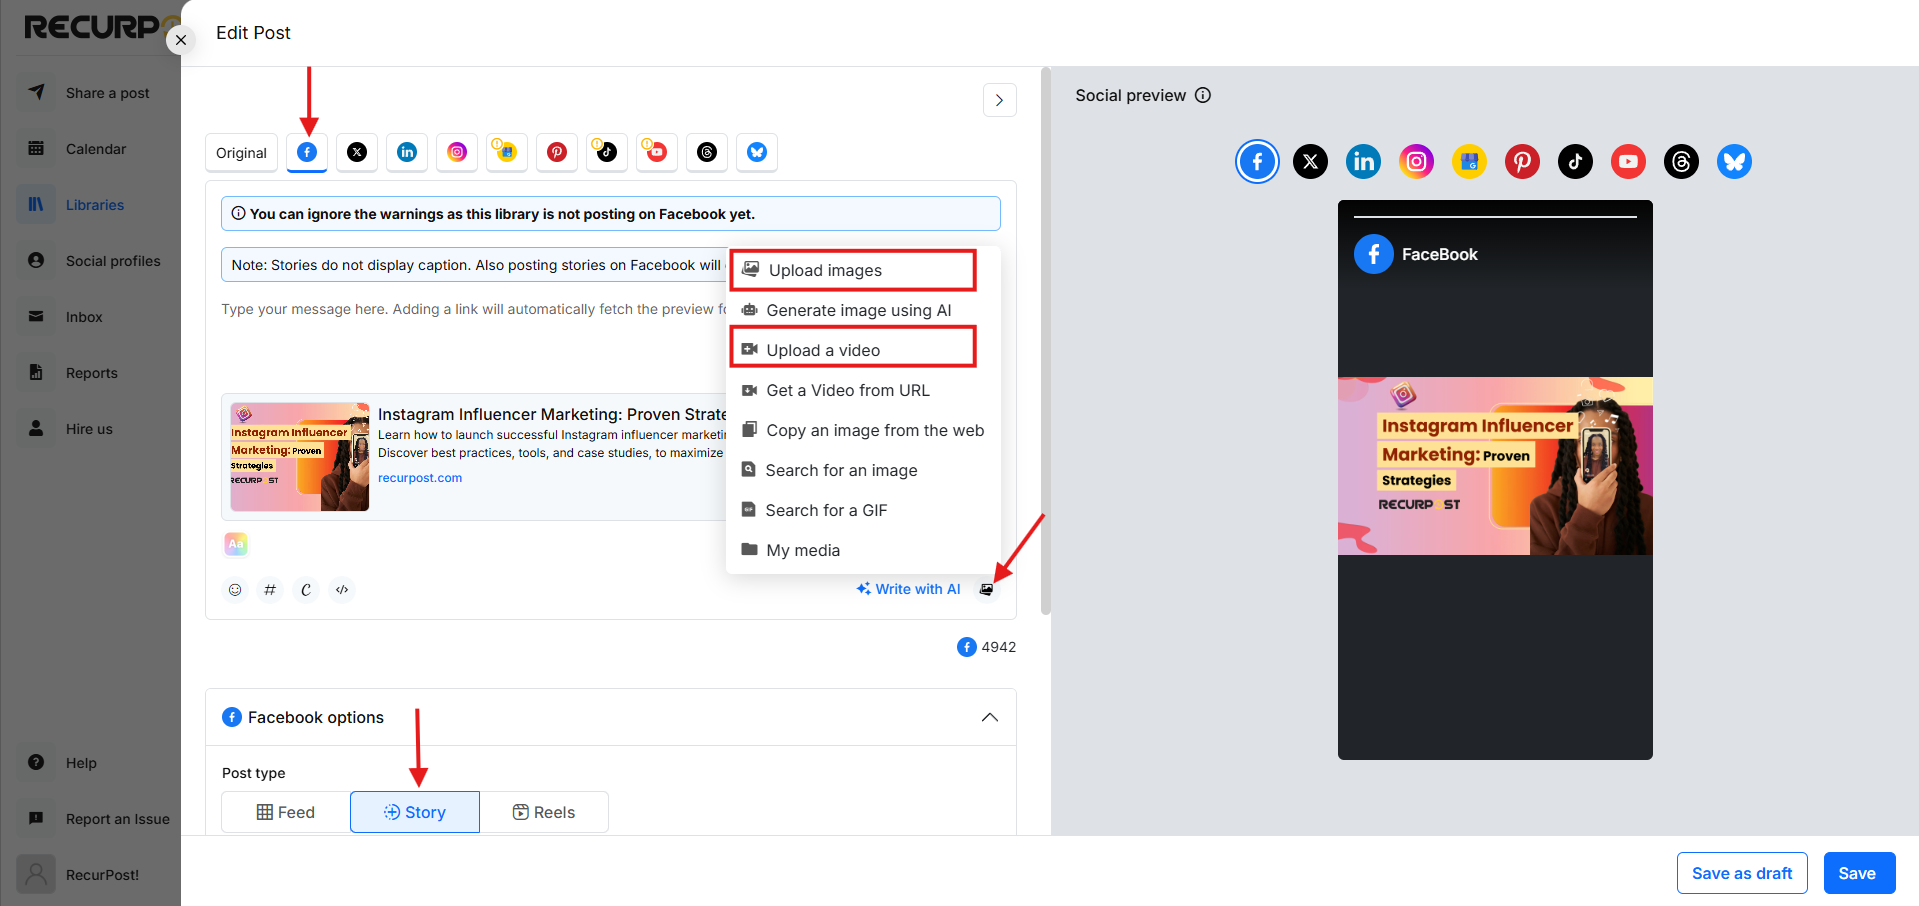This screenshot has width=1919, height=906.
Task: Show the X social preview icon
Action: [x=1310, y=161]
